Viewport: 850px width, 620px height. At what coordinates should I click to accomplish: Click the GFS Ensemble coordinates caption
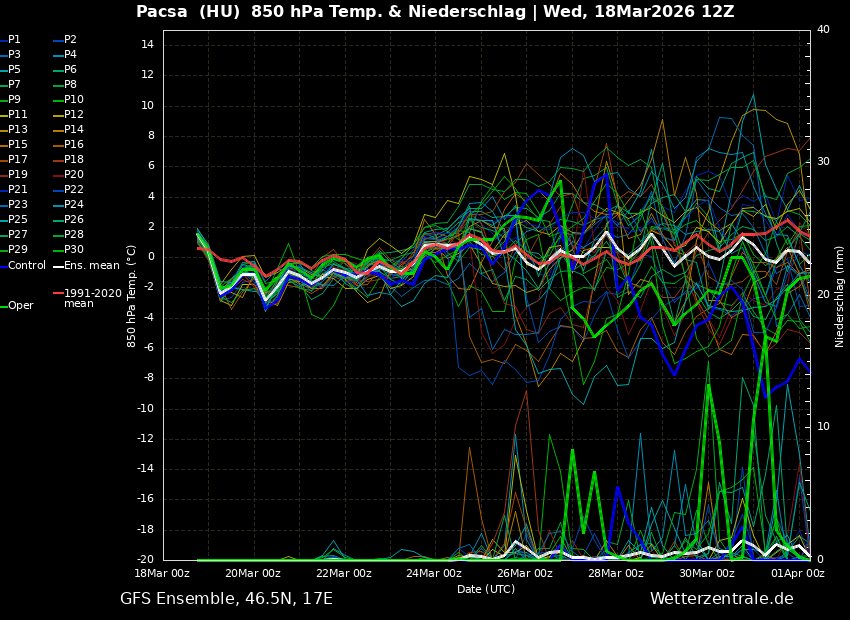click(226, 599)
